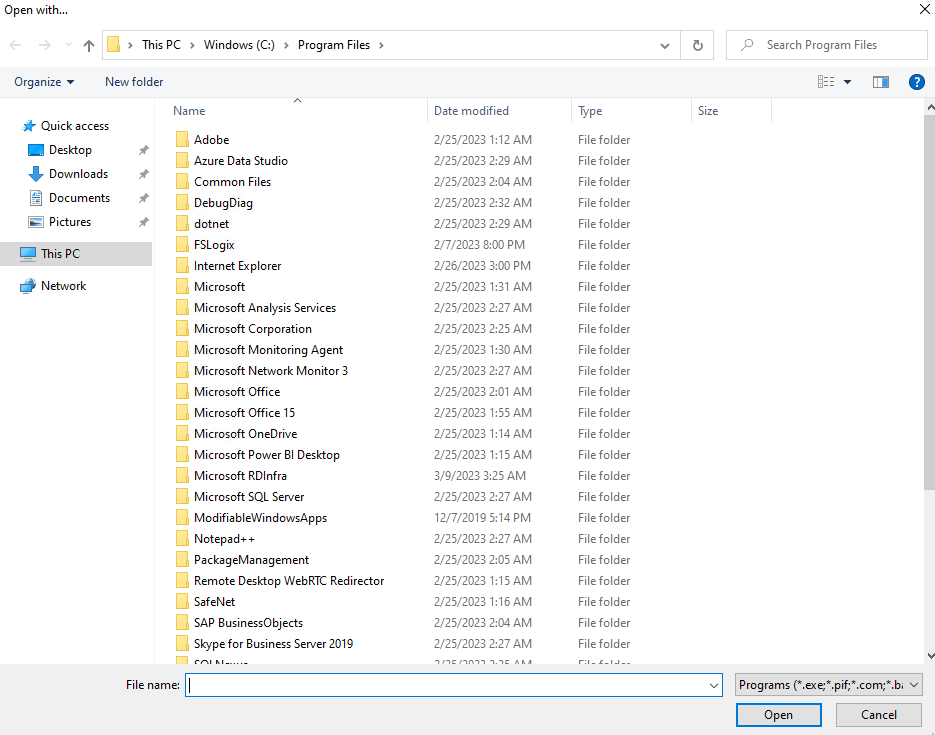Image resolution: width=935 pixels, height=735 pixels.
Task: Select Skype for Business Server 2019 folder
Action: [273, 644]
